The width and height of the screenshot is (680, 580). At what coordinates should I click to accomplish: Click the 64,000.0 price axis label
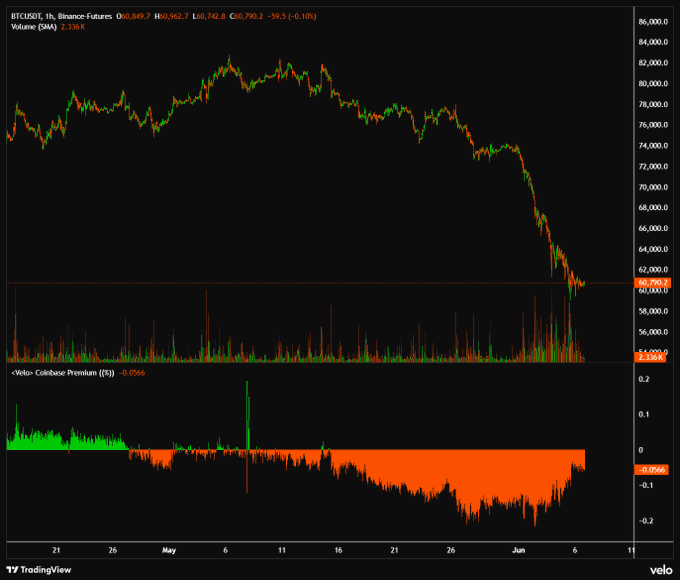(653, 249)
